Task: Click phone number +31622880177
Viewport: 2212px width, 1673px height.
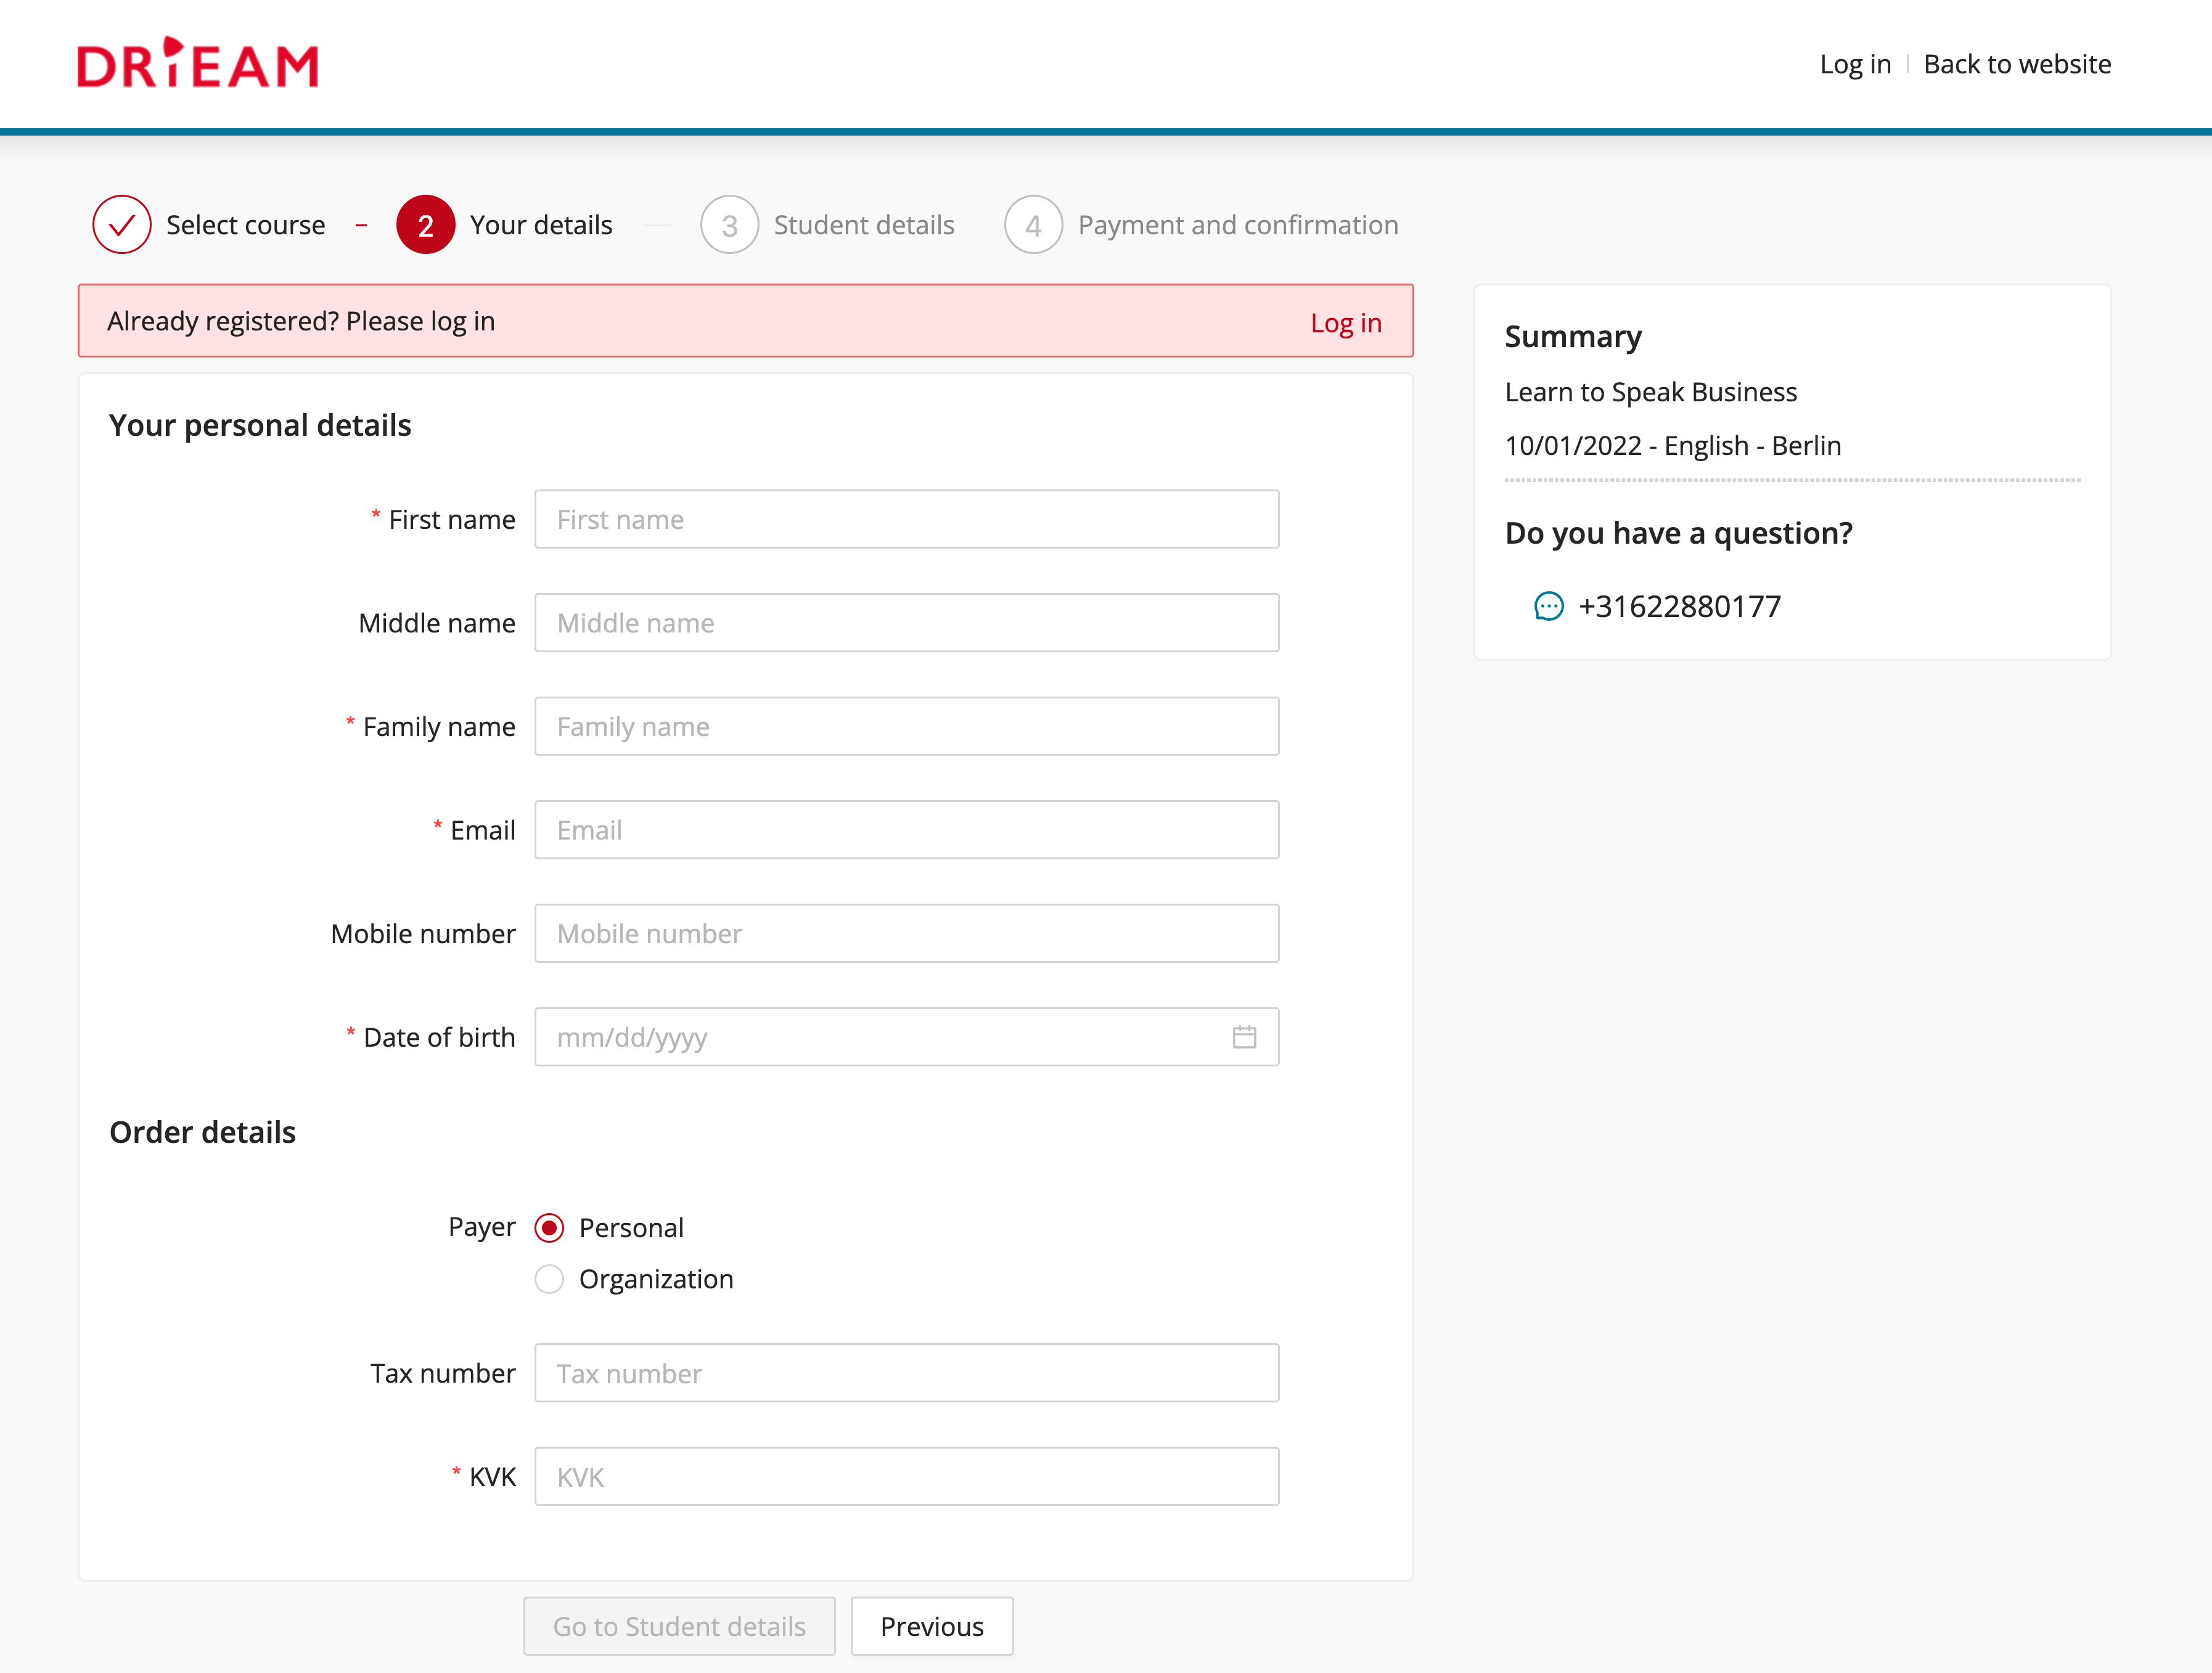Action: coord(1679,606)
